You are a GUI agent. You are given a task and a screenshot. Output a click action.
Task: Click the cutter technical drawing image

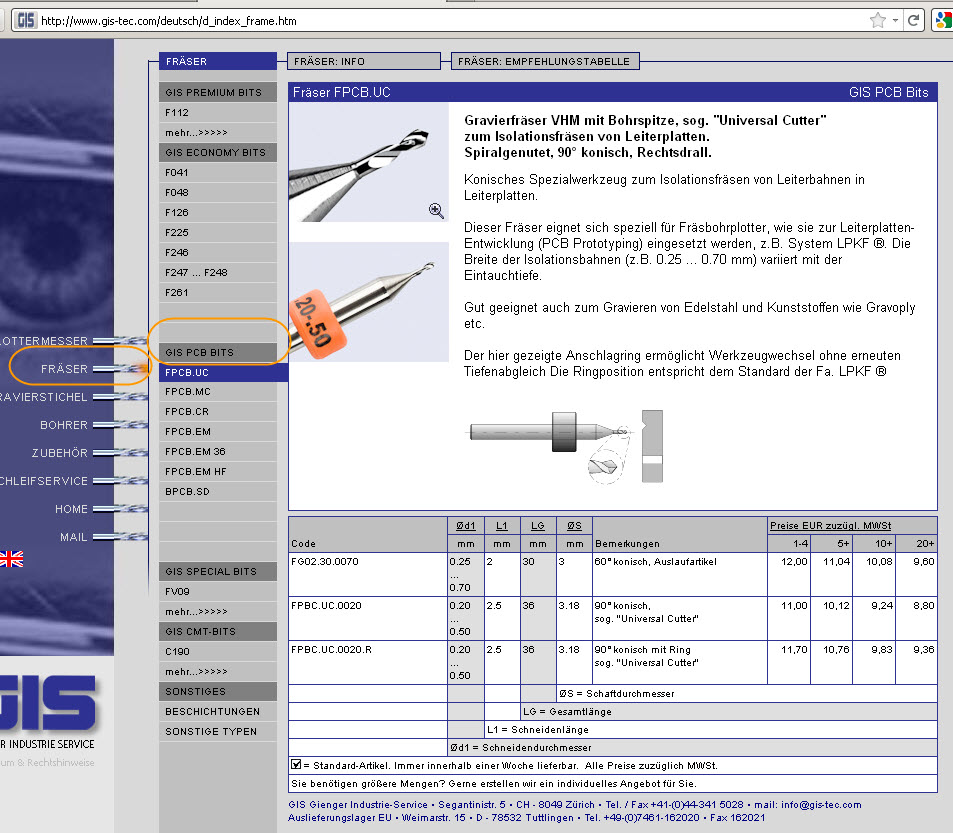[566, 447]
